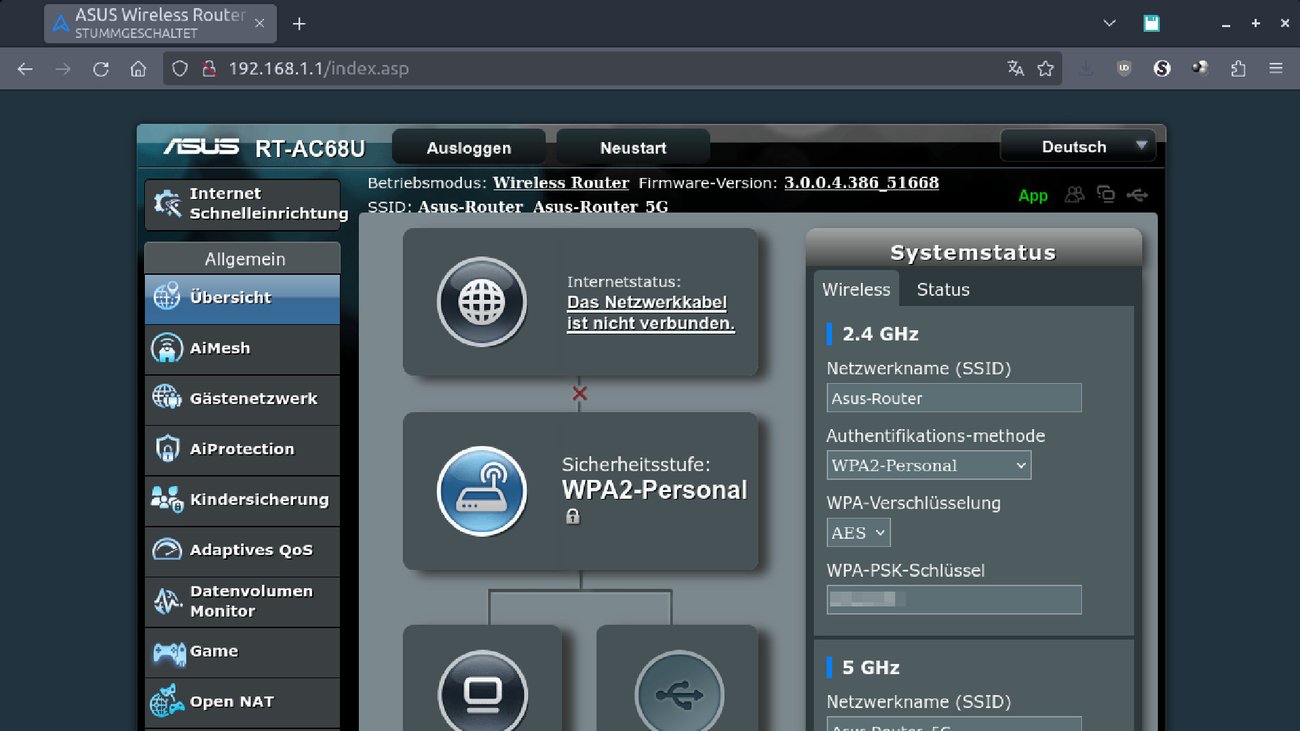Click inside the Netzwerkname SSID field
The height and width of the screenshot is (731, 1300).
(x=953, y=397)
